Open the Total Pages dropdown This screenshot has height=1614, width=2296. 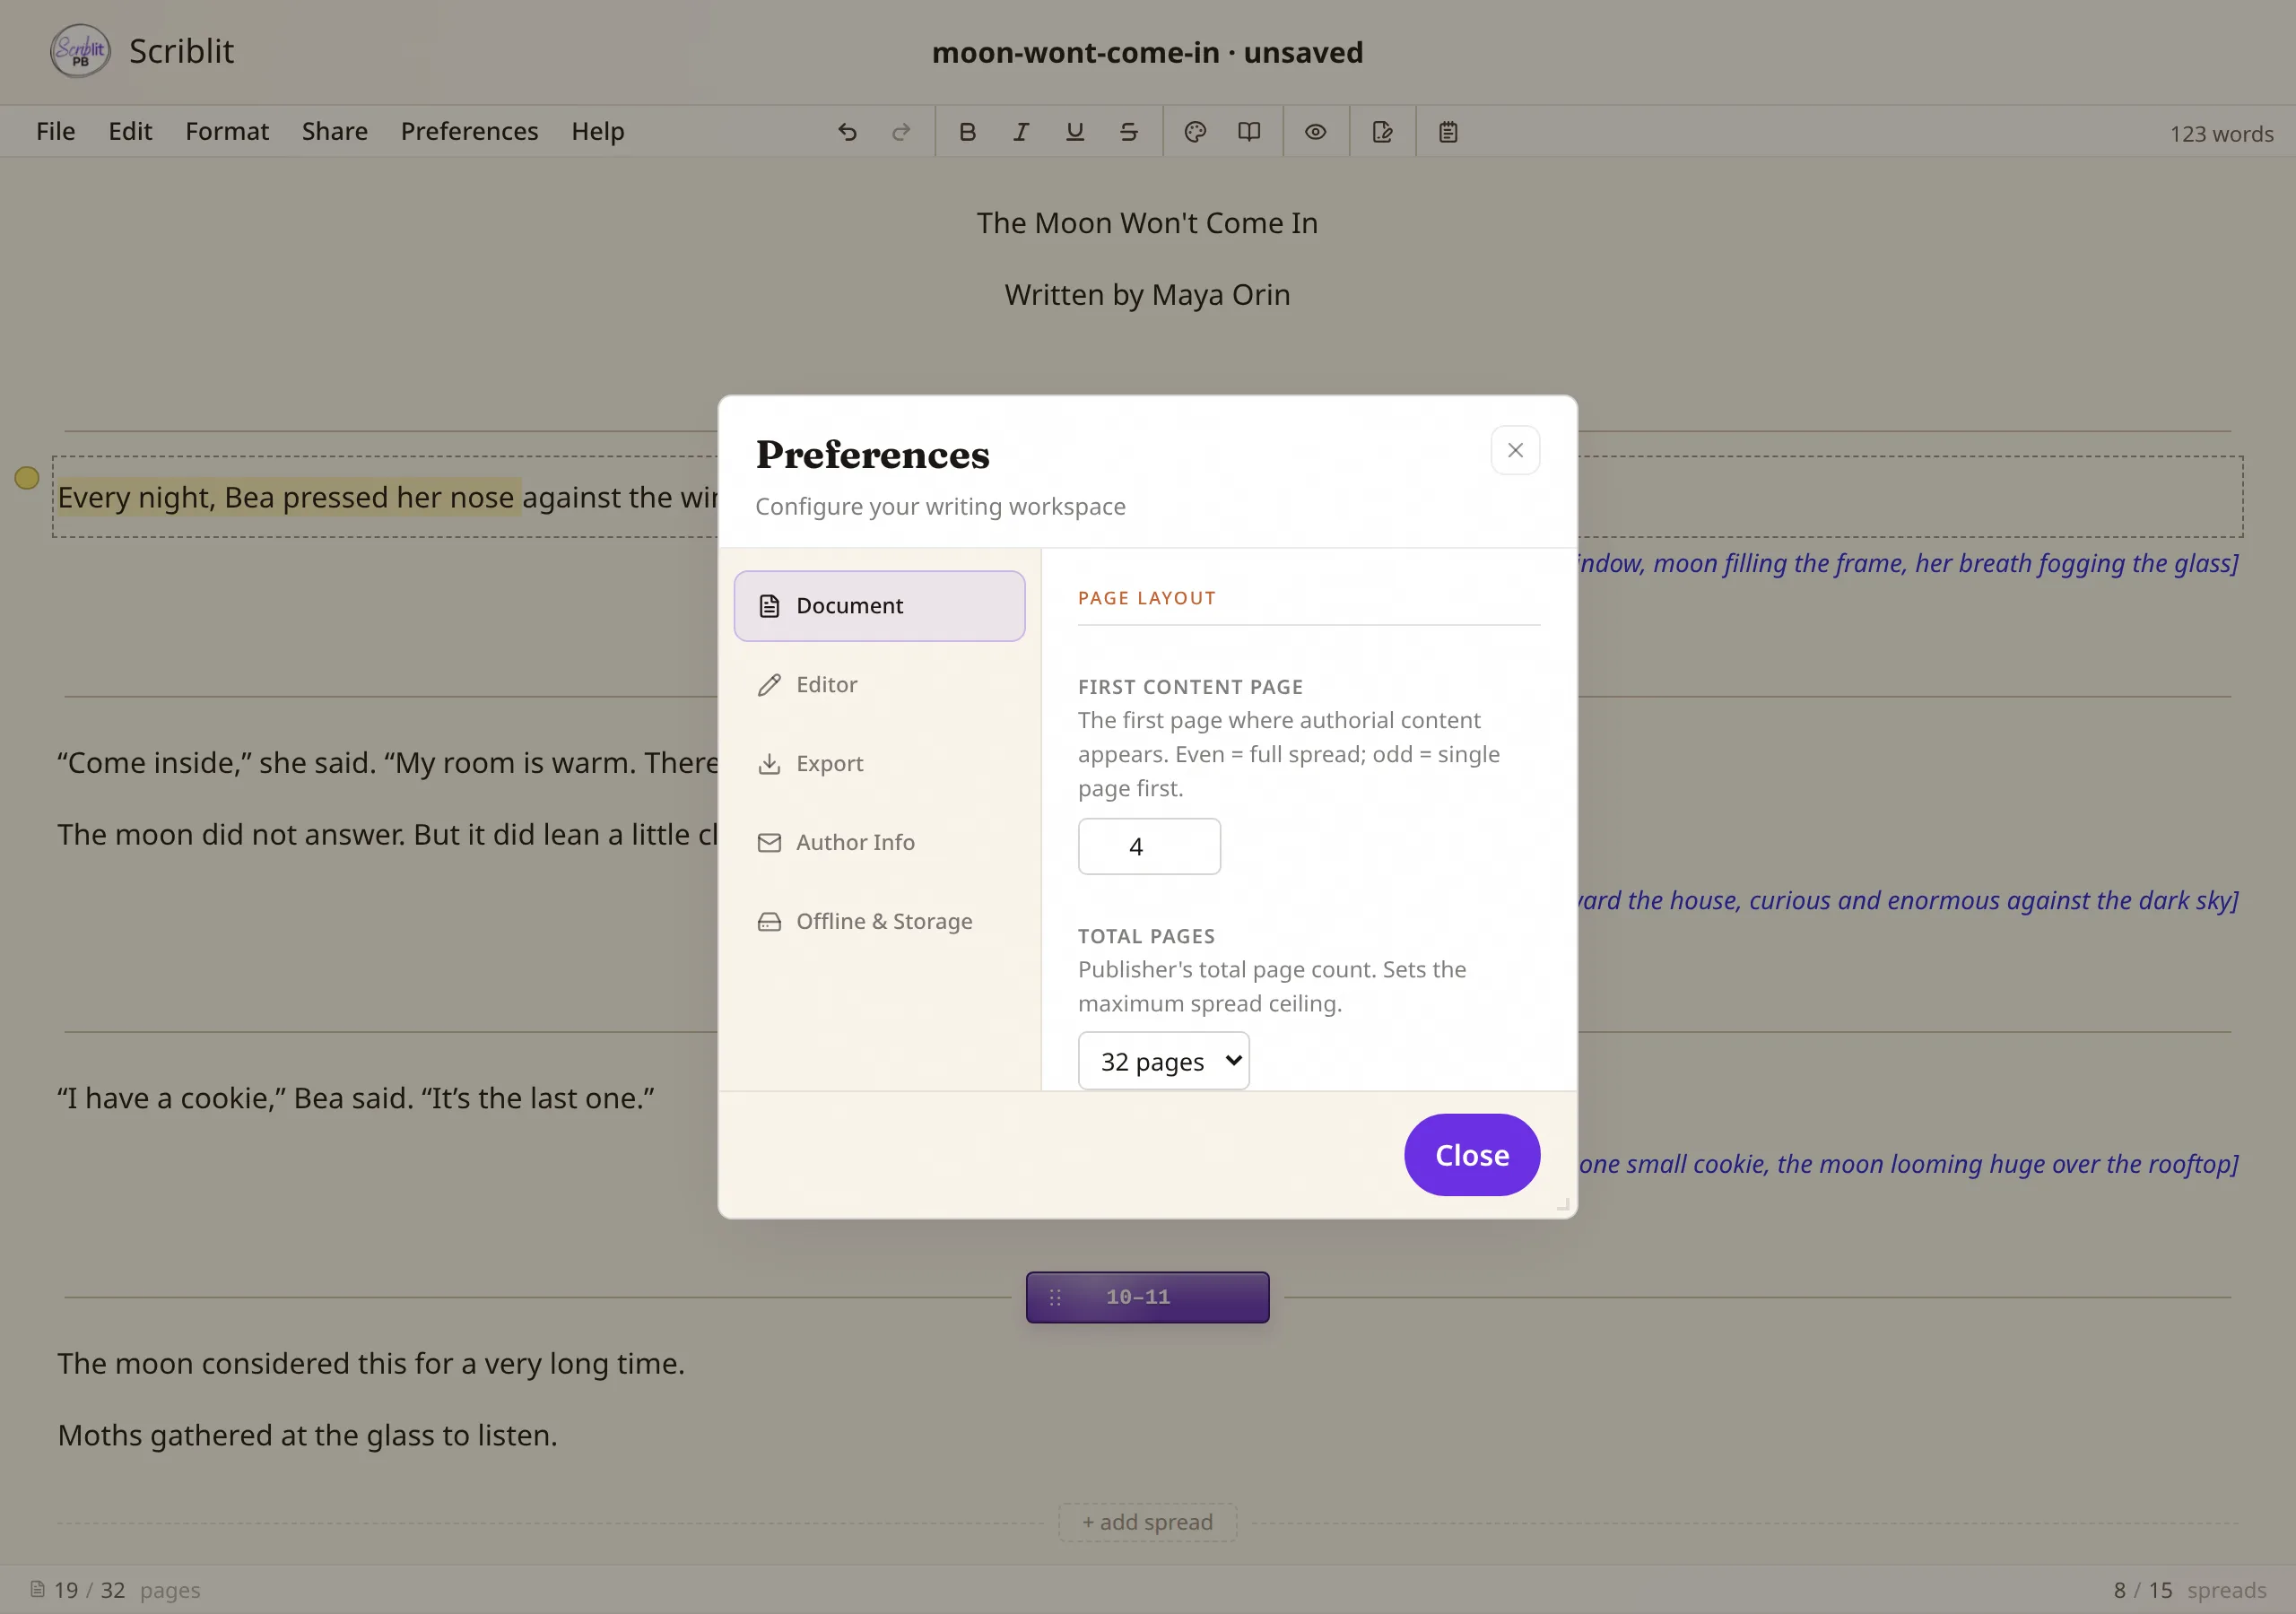(1163, 1061)
